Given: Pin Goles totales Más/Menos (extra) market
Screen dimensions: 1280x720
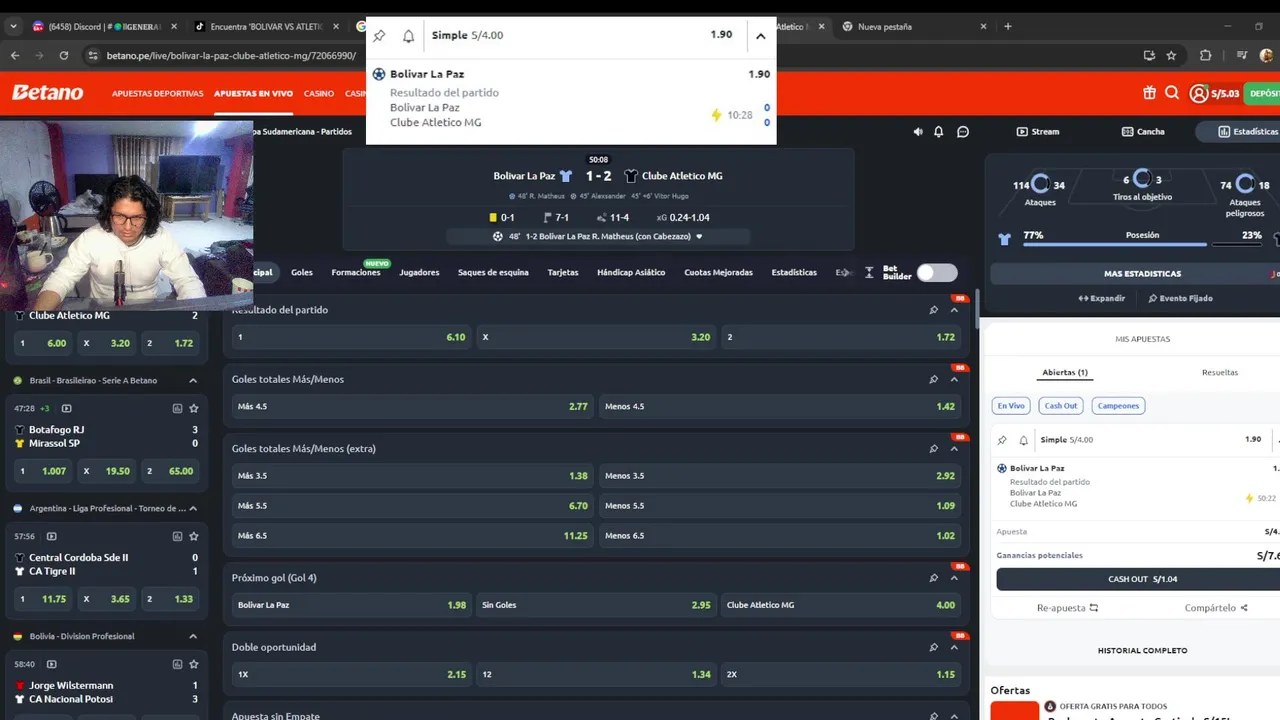Looking at the screenshot, I should point(933,449).
